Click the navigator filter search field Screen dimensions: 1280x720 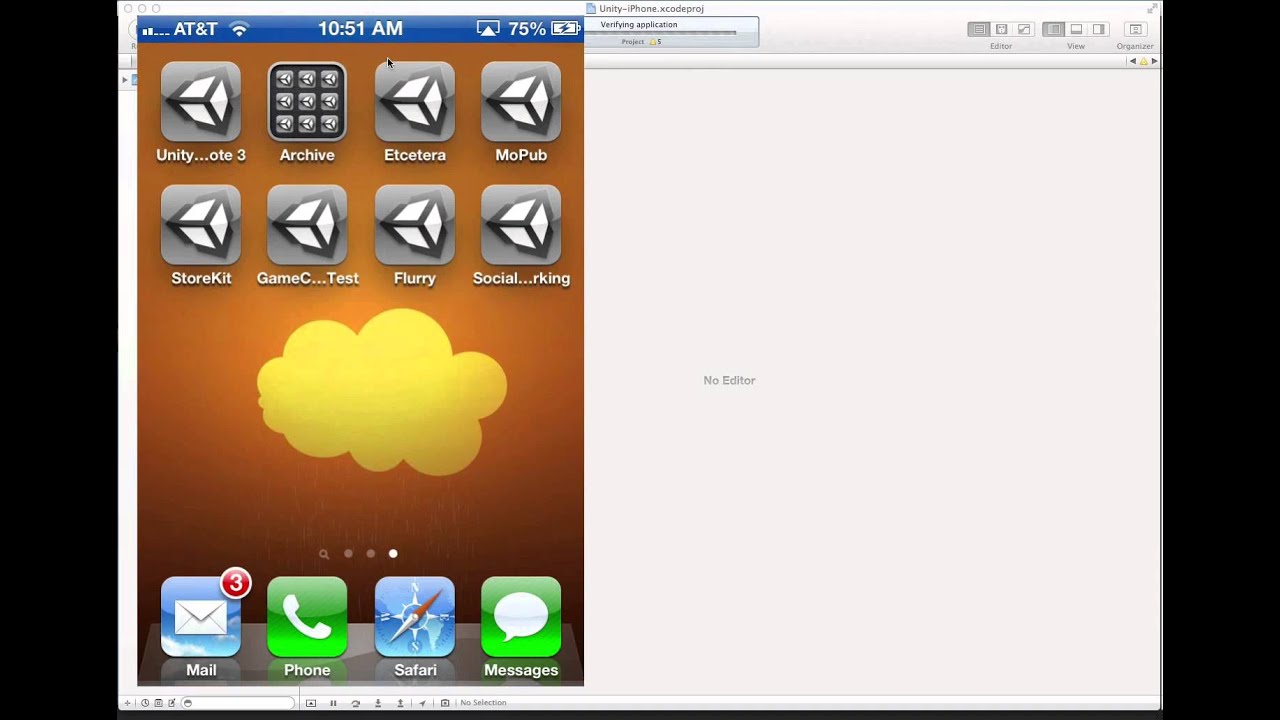coord(238,703)
